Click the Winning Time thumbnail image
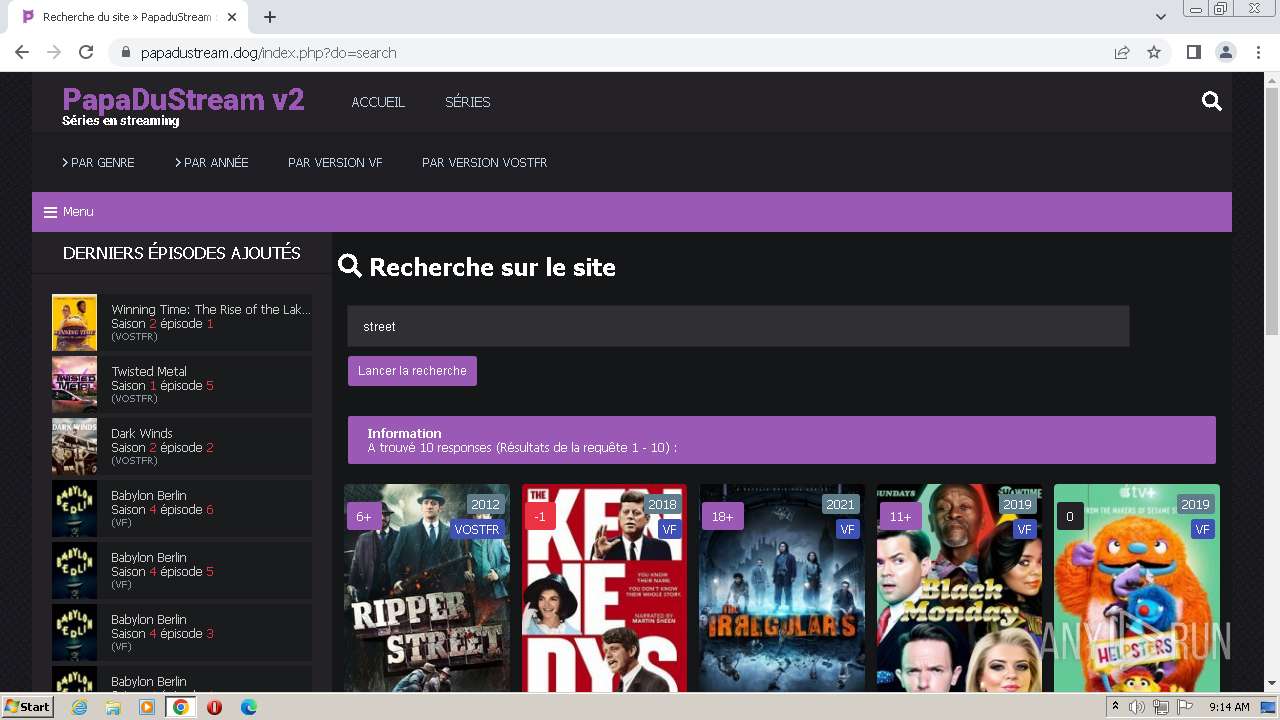Screen dimensions: 1280x720 [x=74, y=322]
